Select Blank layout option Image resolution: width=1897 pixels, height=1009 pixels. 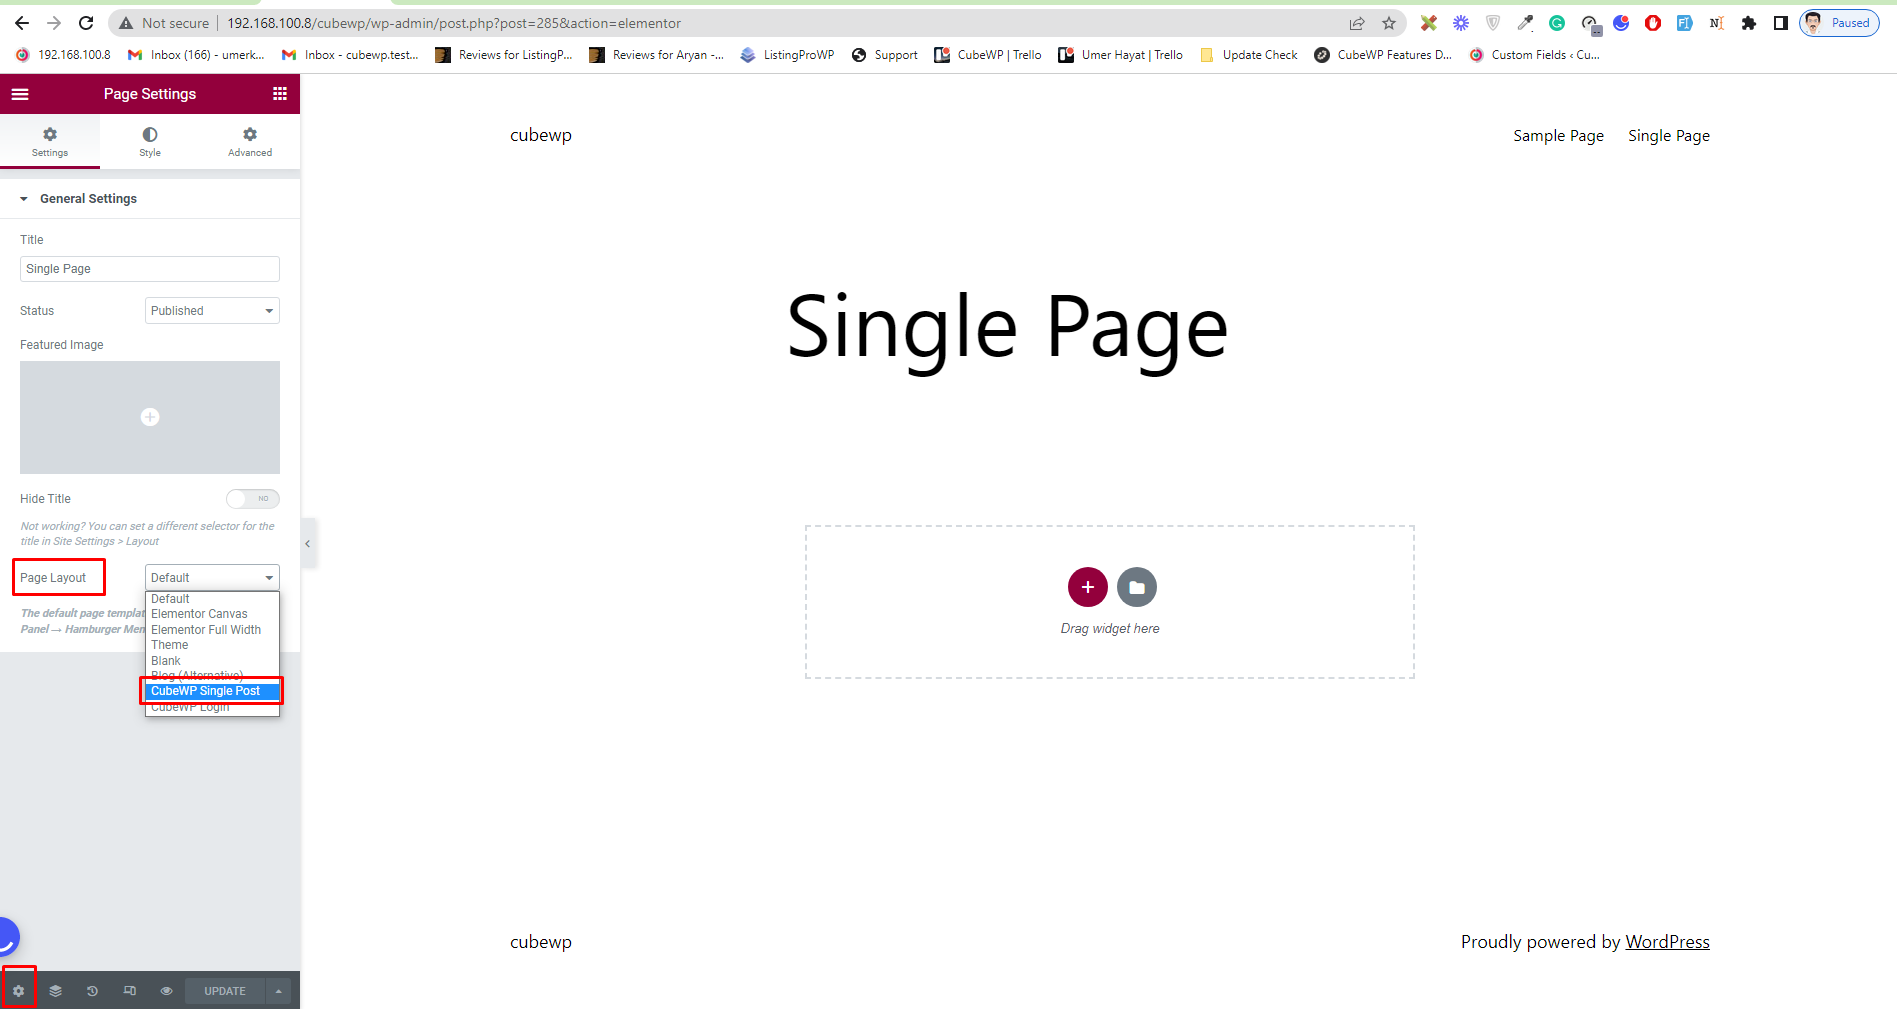(212, 661)
